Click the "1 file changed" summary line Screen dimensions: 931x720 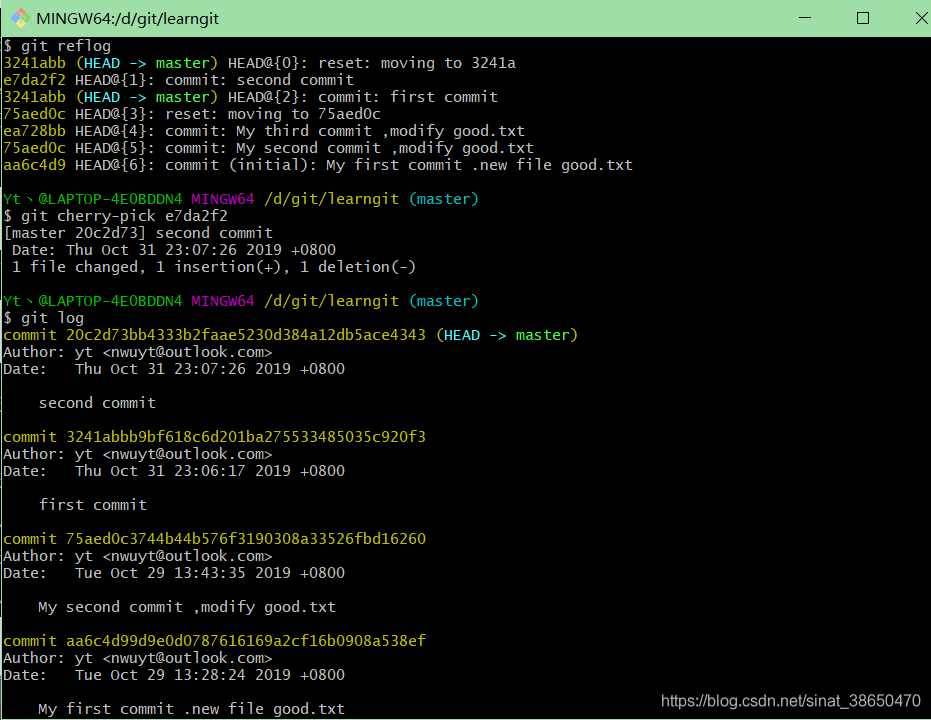pos(214,267)
